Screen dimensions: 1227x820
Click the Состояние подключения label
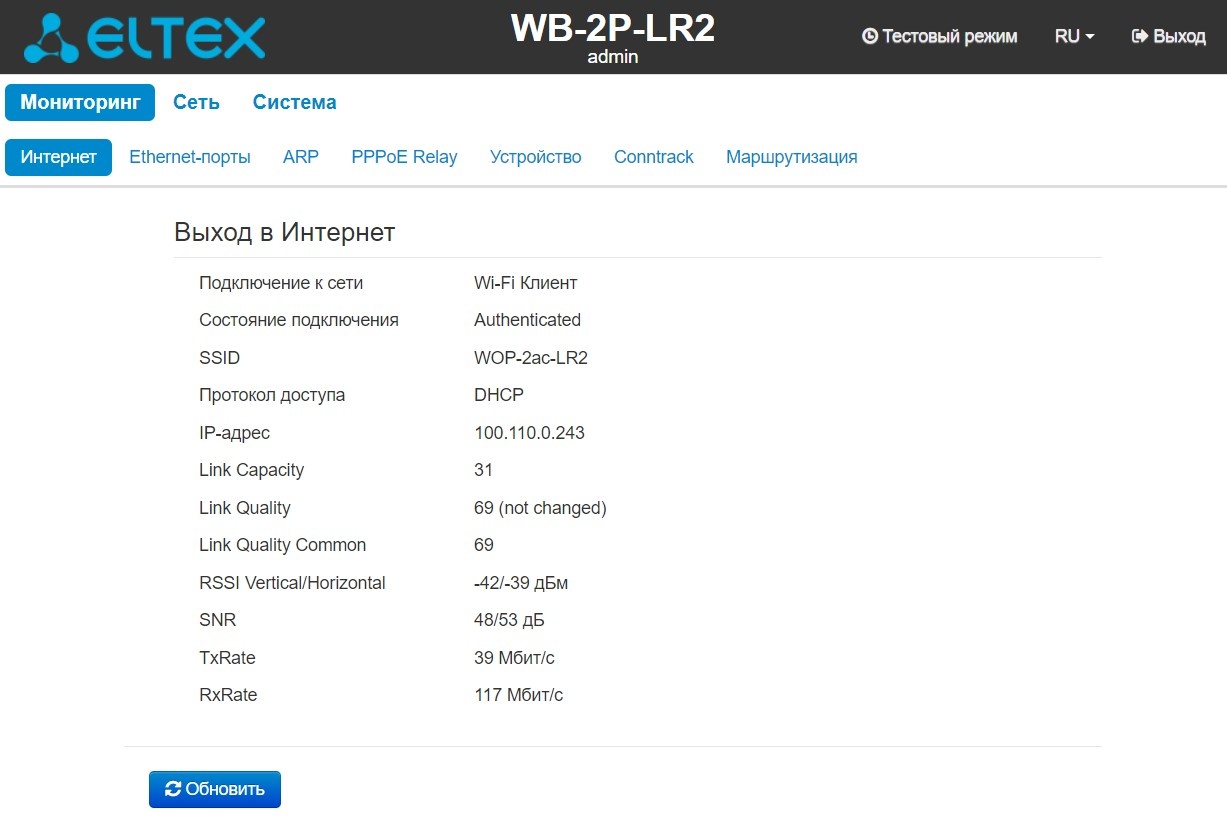coord(299,320)
